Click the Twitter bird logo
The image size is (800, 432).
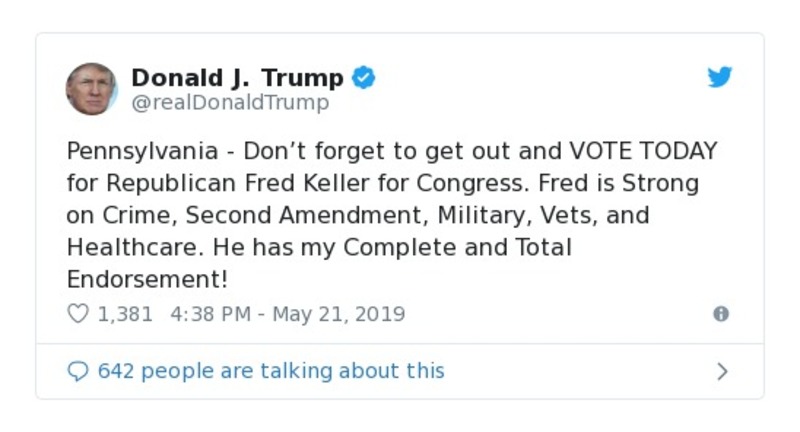720,77
